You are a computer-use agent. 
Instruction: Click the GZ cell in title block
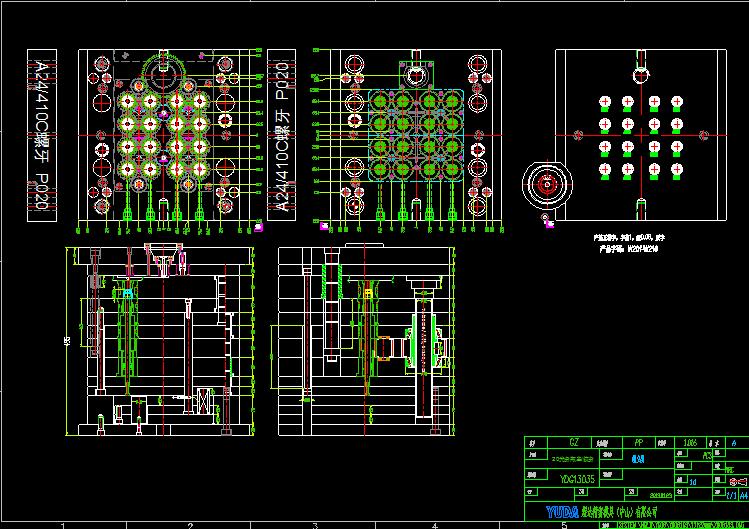pyautogui.click(x=573, y=441)
